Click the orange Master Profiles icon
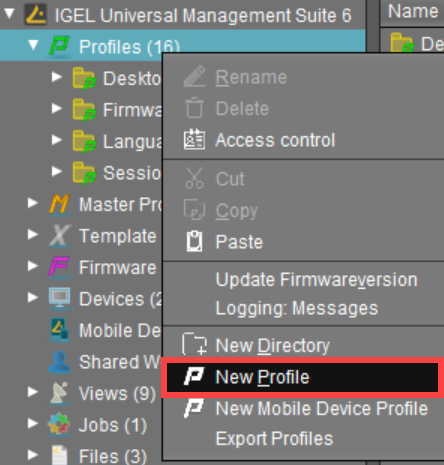 [59, 204]
